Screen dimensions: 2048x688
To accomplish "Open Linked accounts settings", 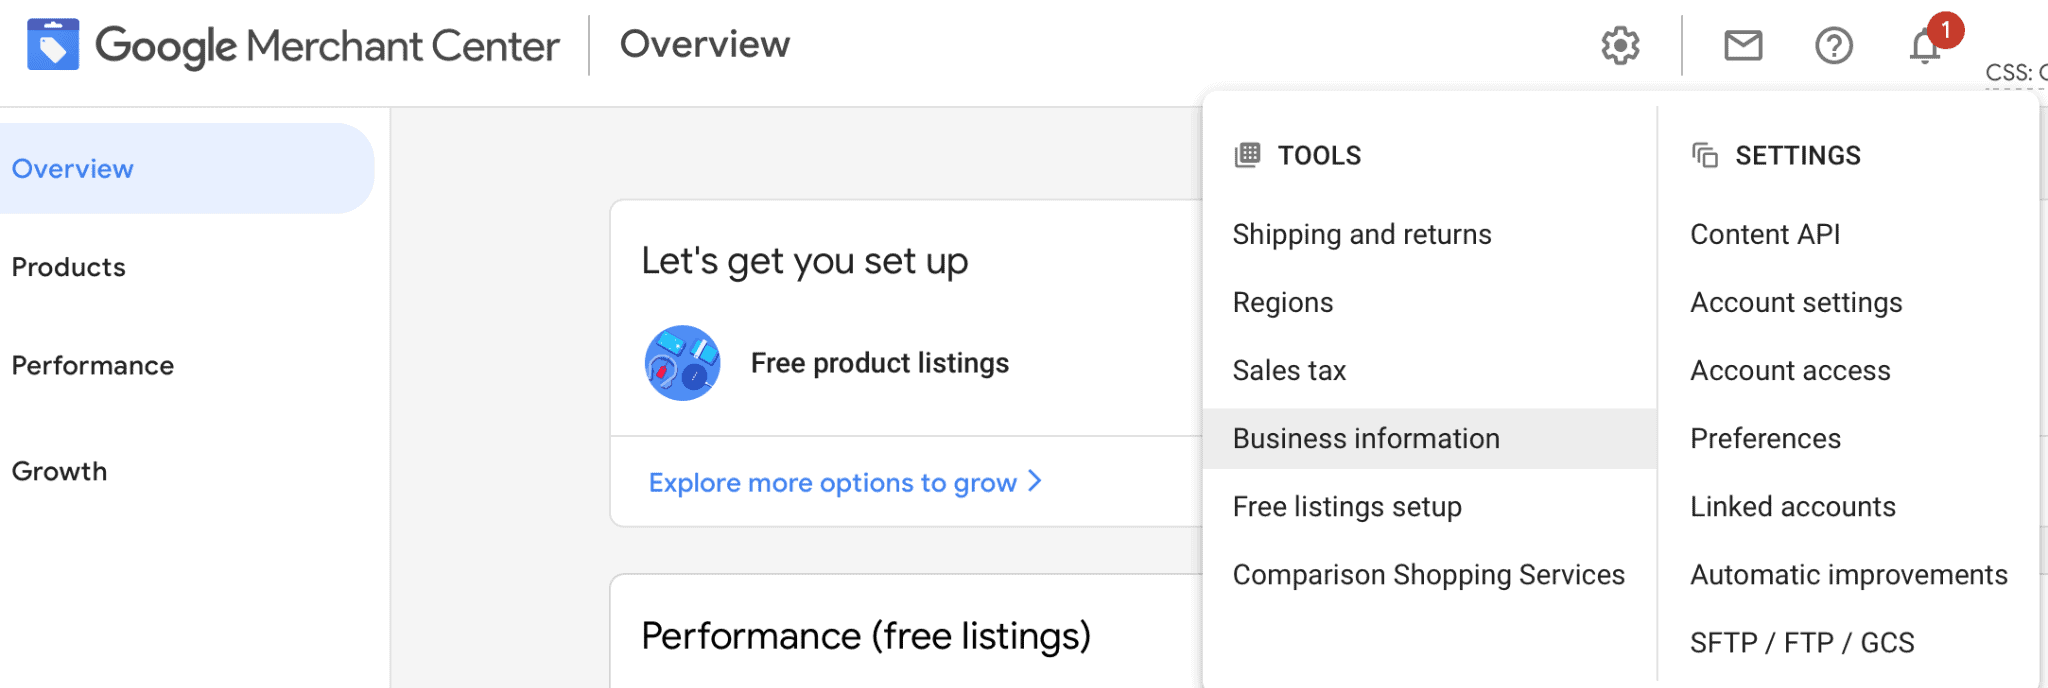I will coord(1793,506).
